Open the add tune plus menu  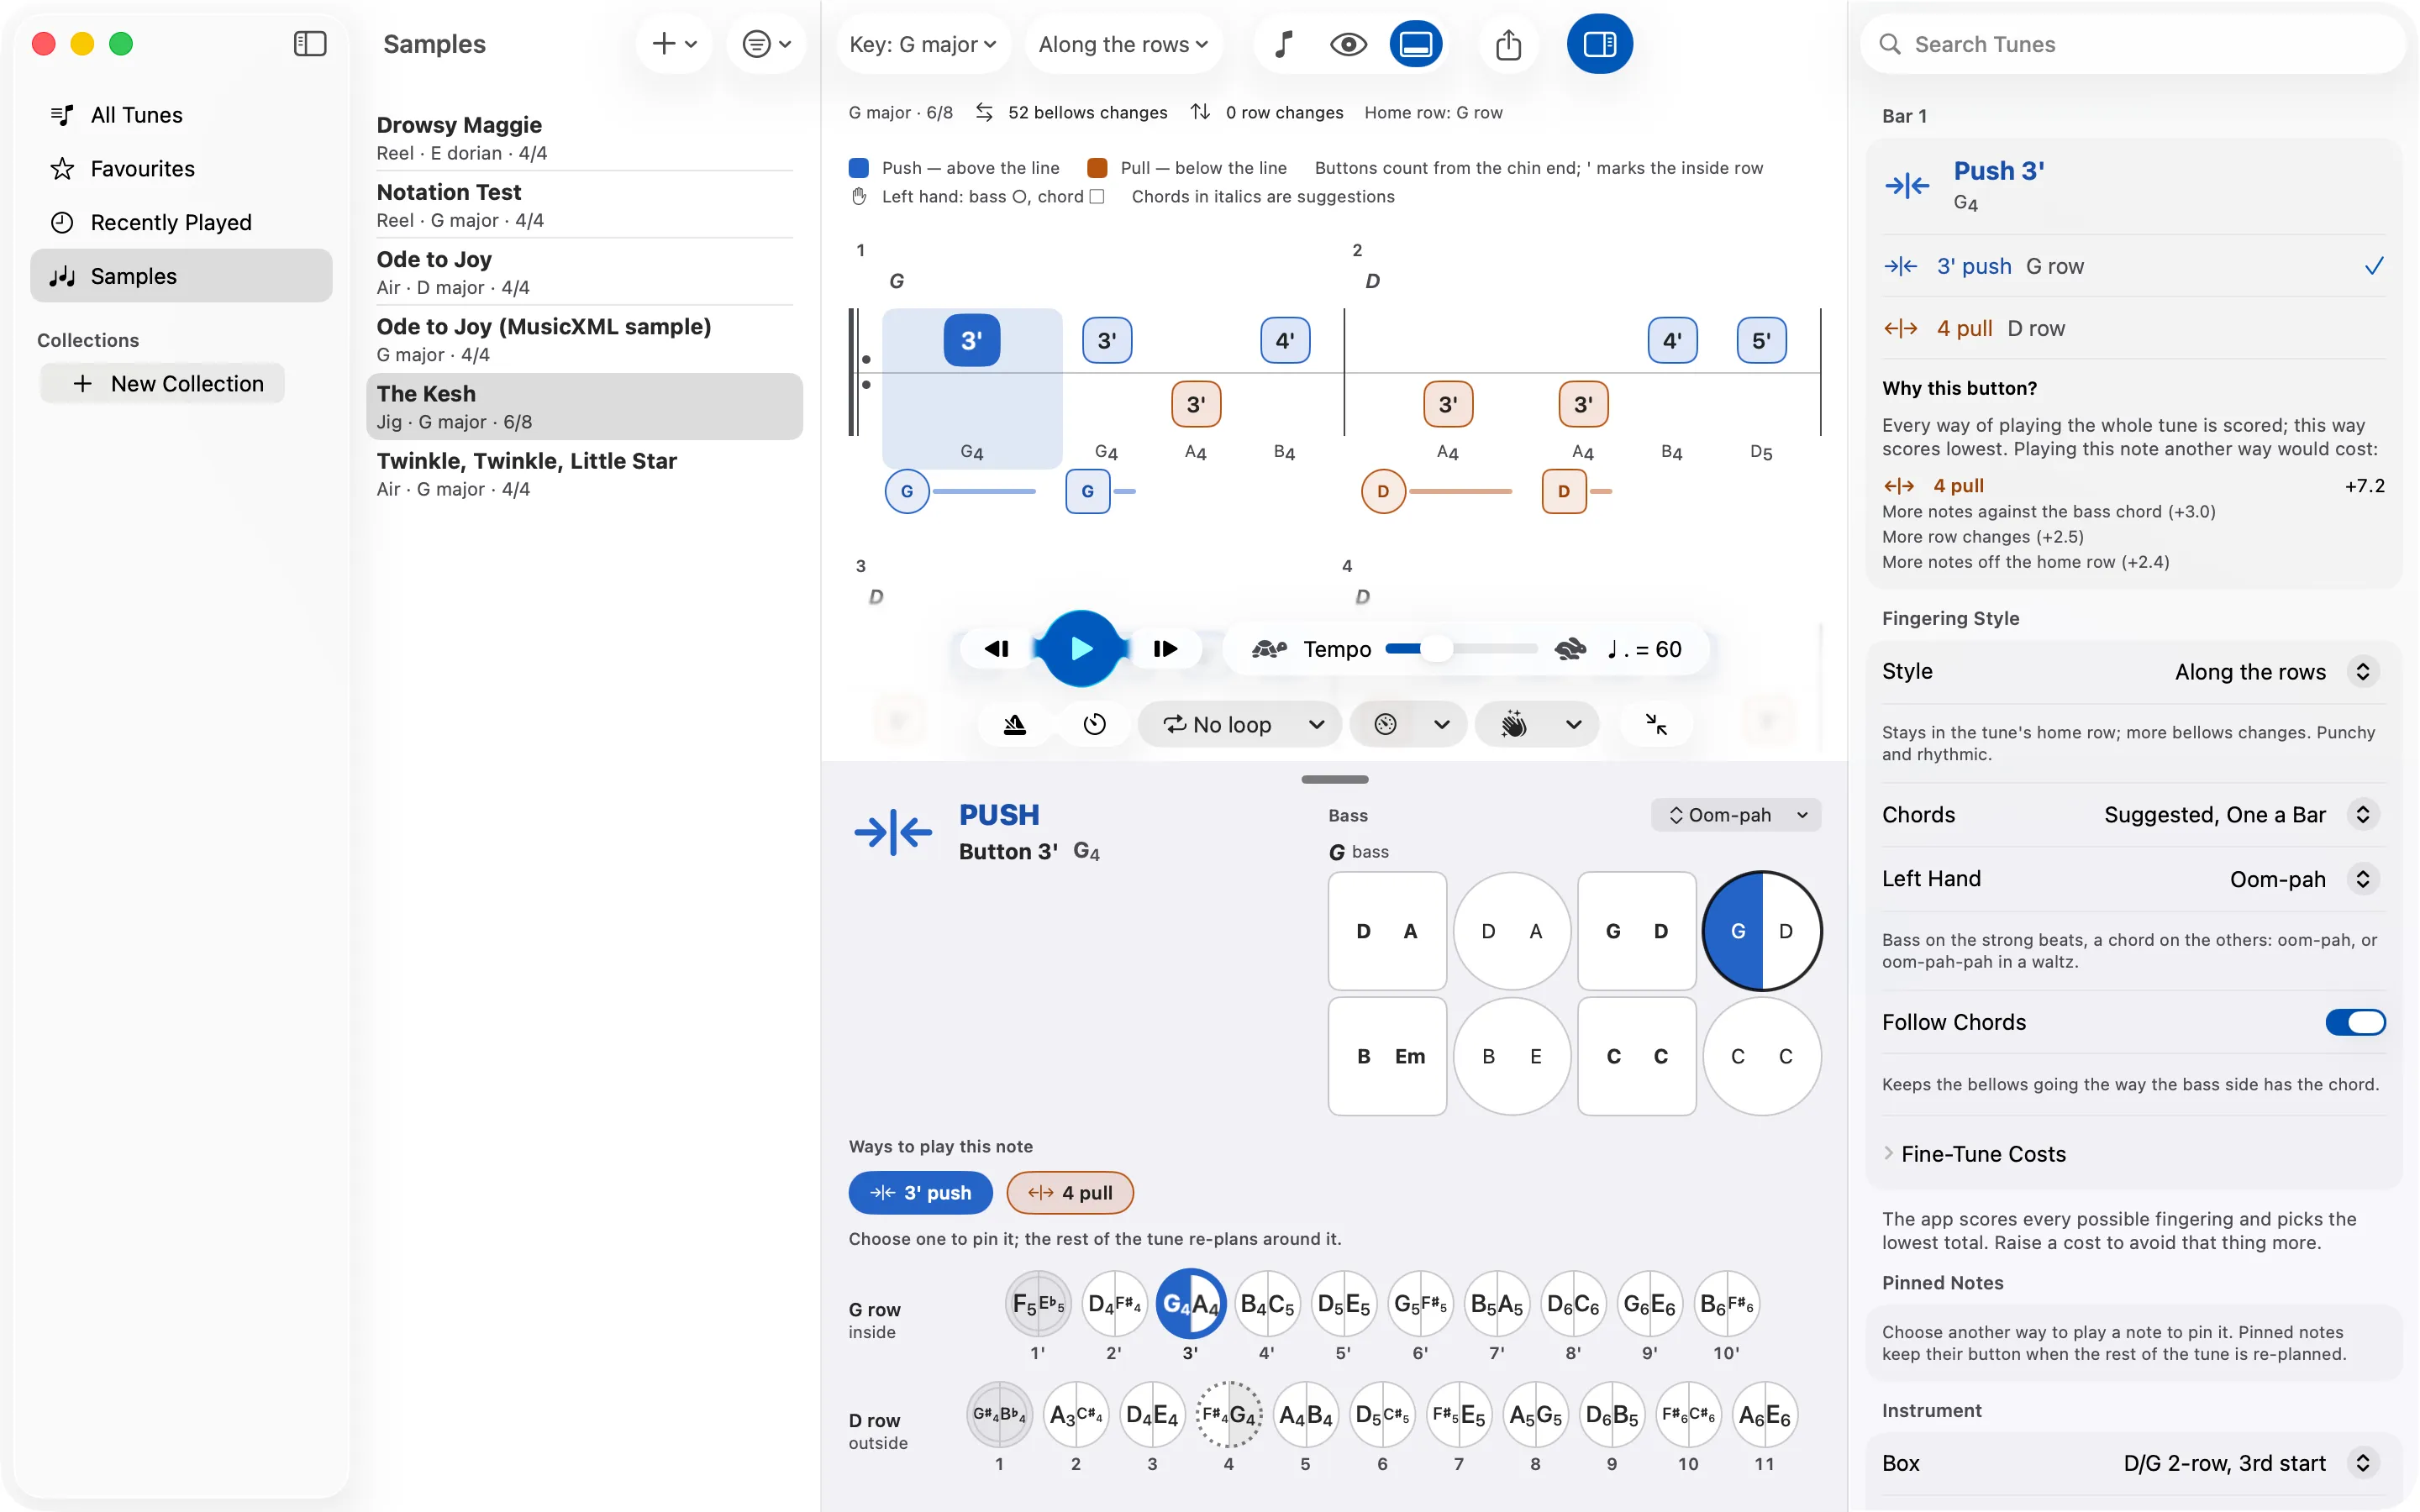click(x=674, y=44)
